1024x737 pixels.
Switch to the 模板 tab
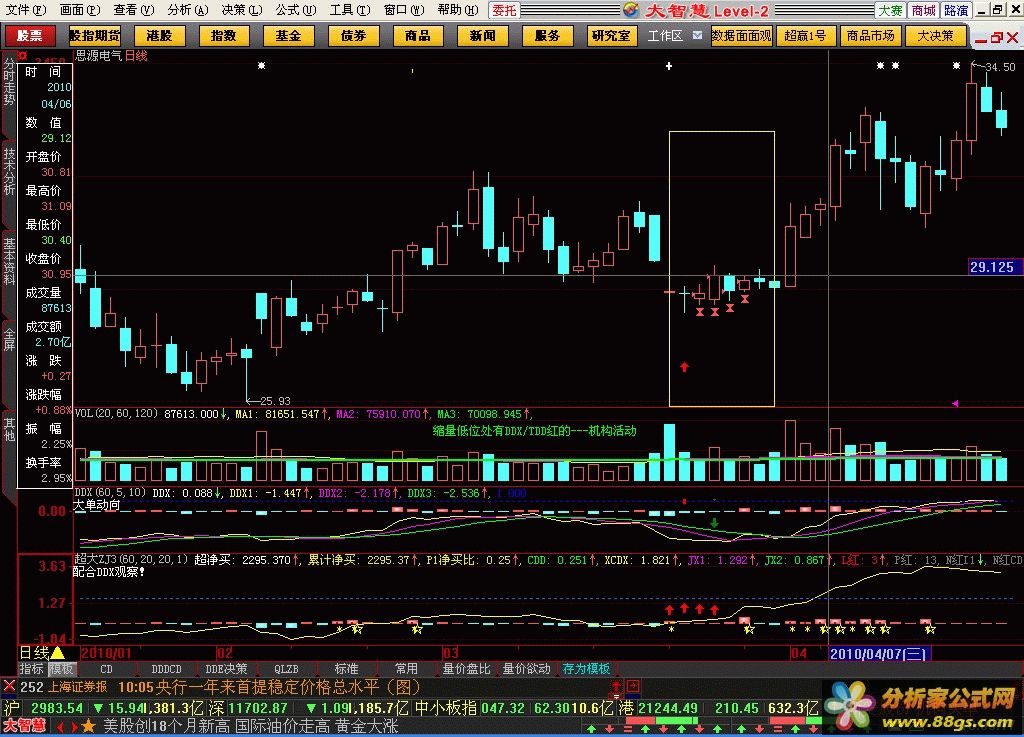pos(61,668)
